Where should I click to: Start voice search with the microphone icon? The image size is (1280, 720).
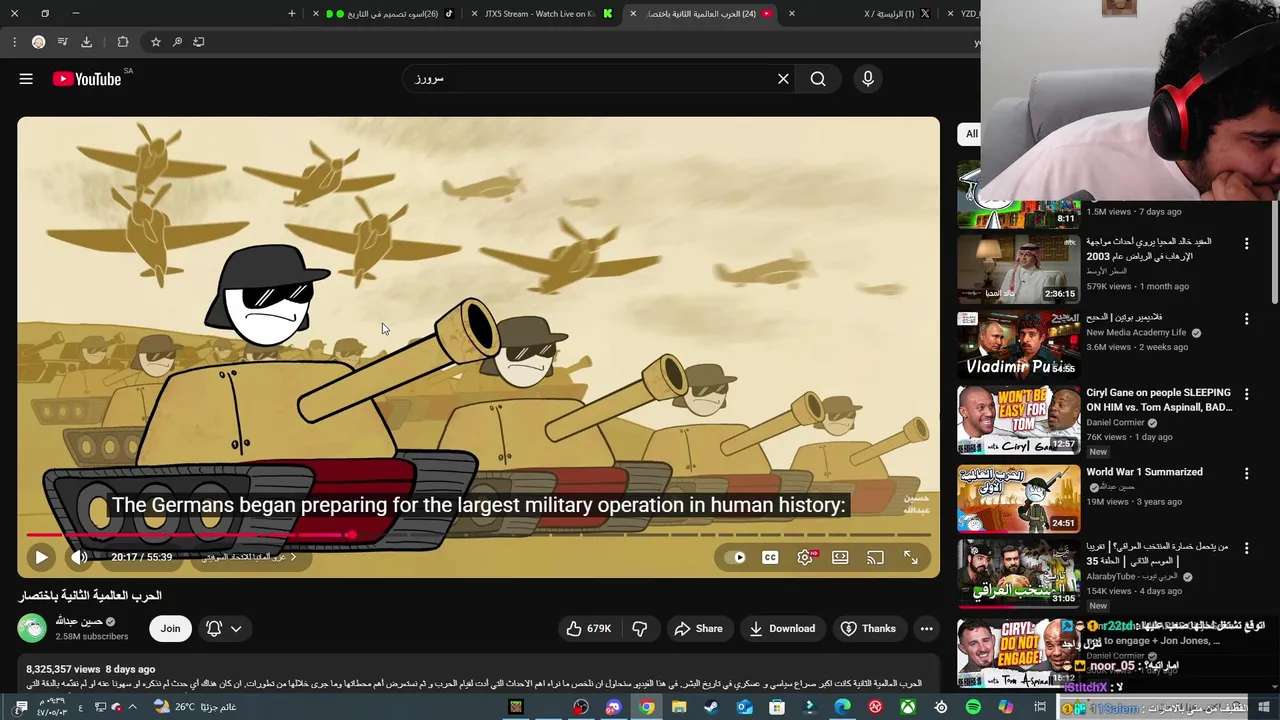click(x=868, y=79)
